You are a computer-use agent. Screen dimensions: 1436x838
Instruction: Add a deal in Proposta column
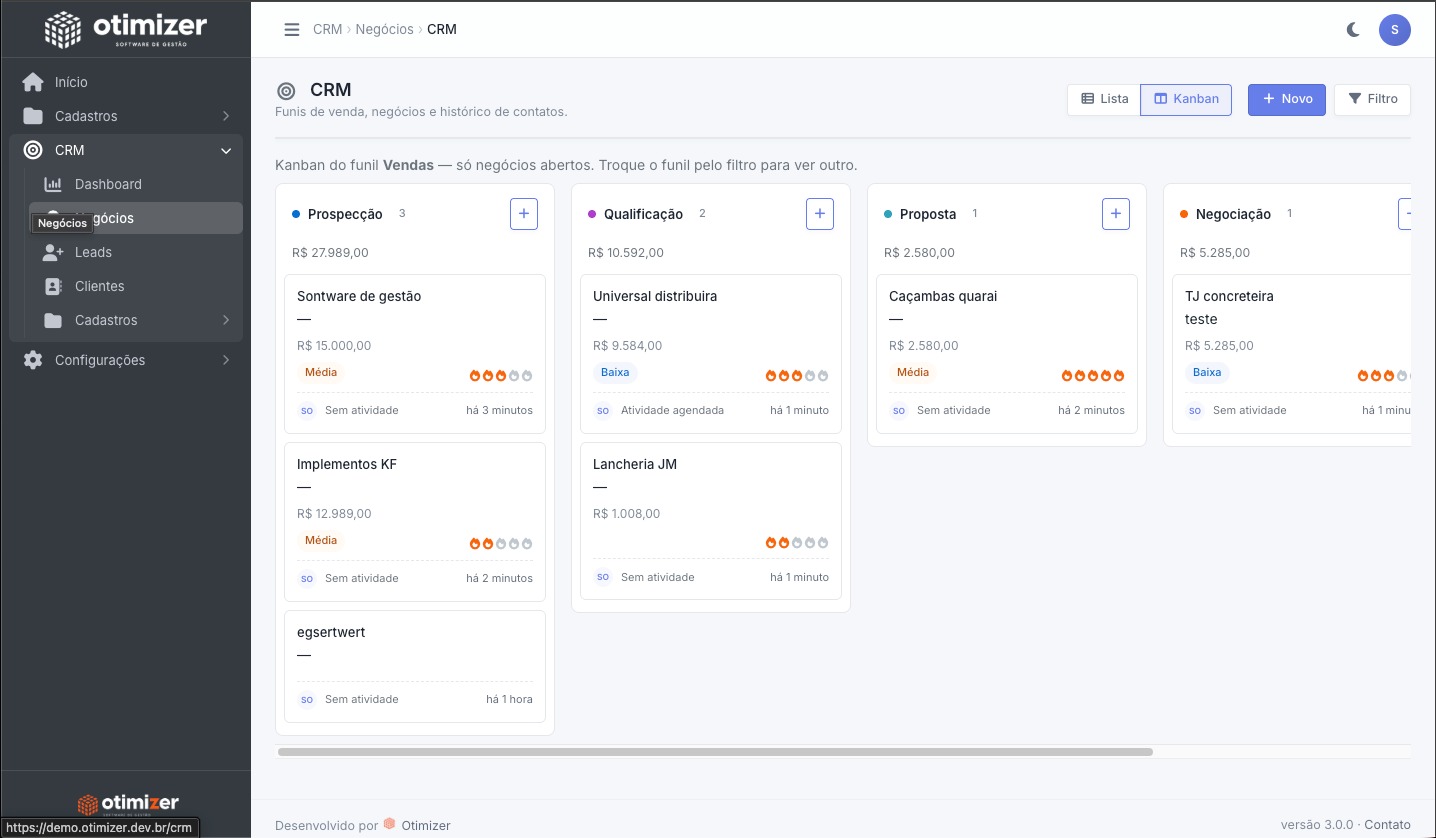1116,213
